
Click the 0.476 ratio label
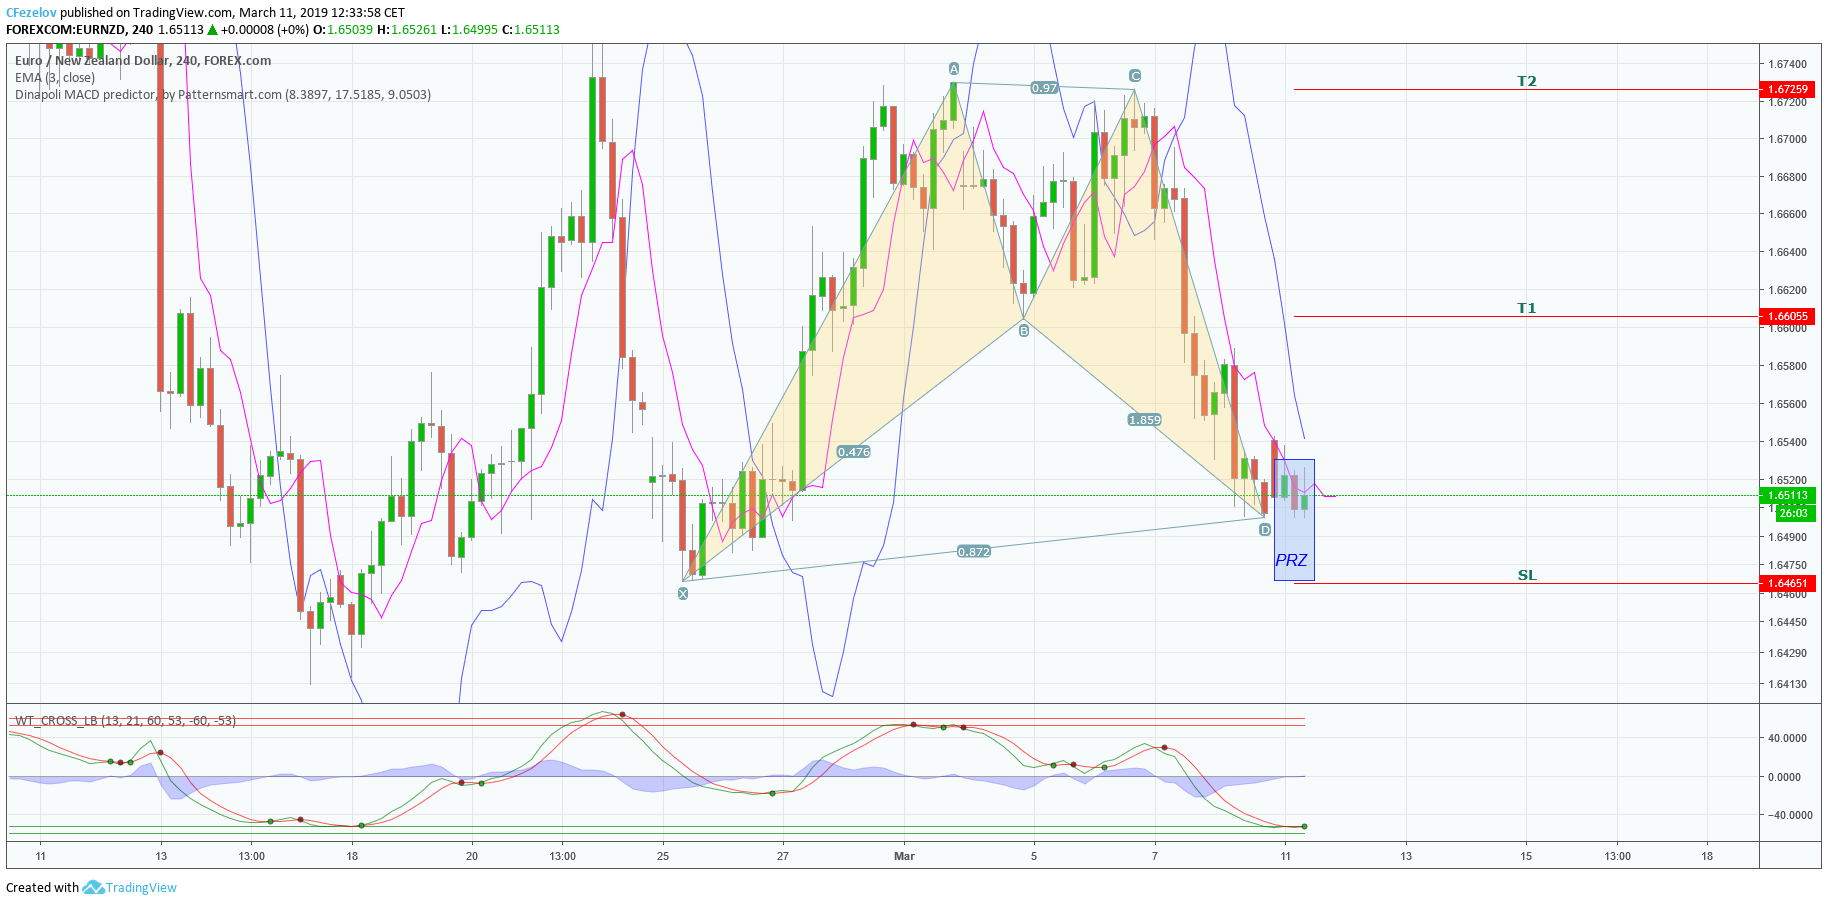854,452
